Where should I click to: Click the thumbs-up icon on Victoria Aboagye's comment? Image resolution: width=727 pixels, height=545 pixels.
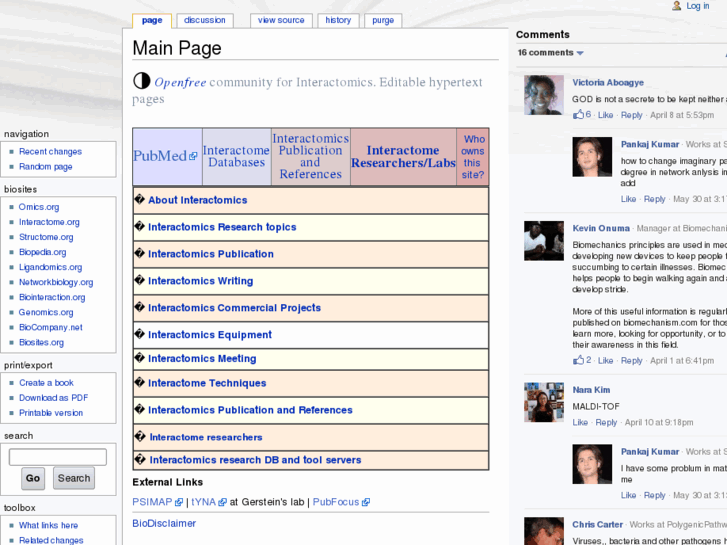coord(578,114)
